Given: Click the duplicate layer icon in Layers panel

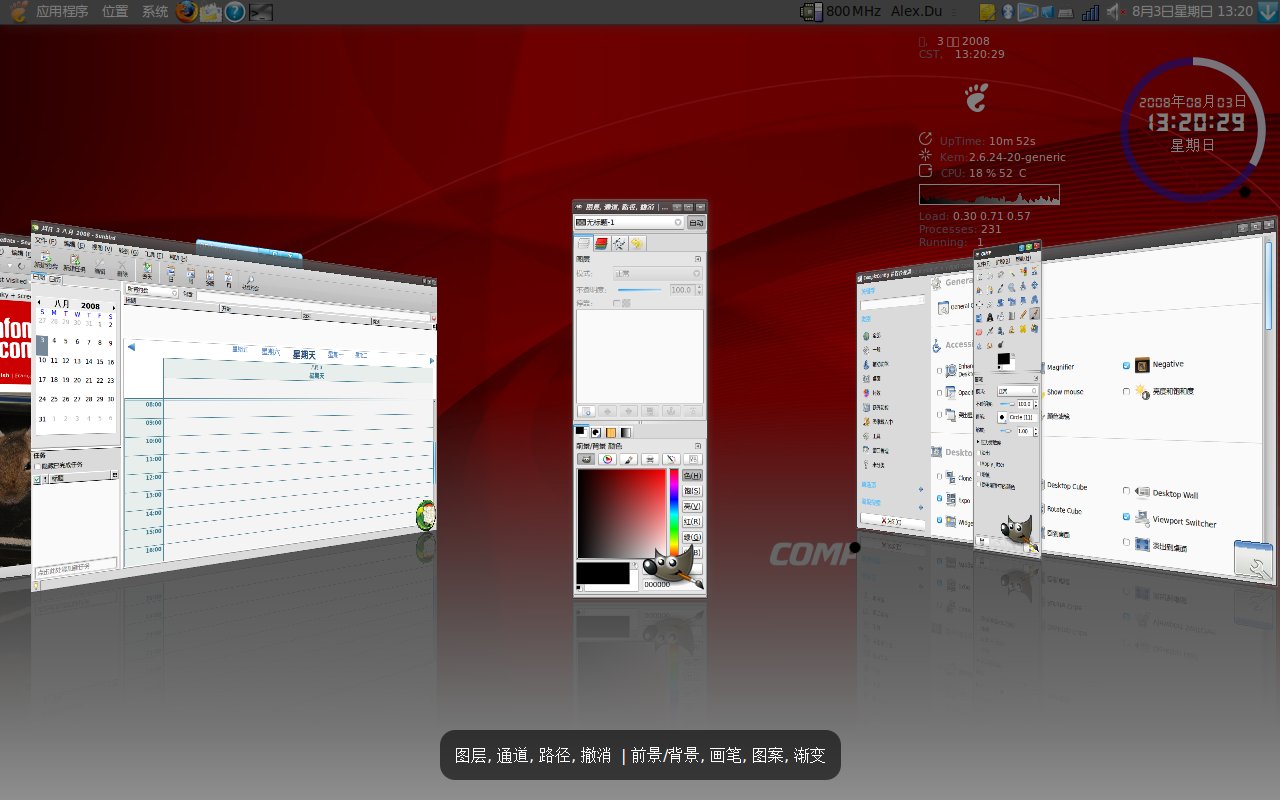Looking at the screenshot, I should click(x=650, y=411).
